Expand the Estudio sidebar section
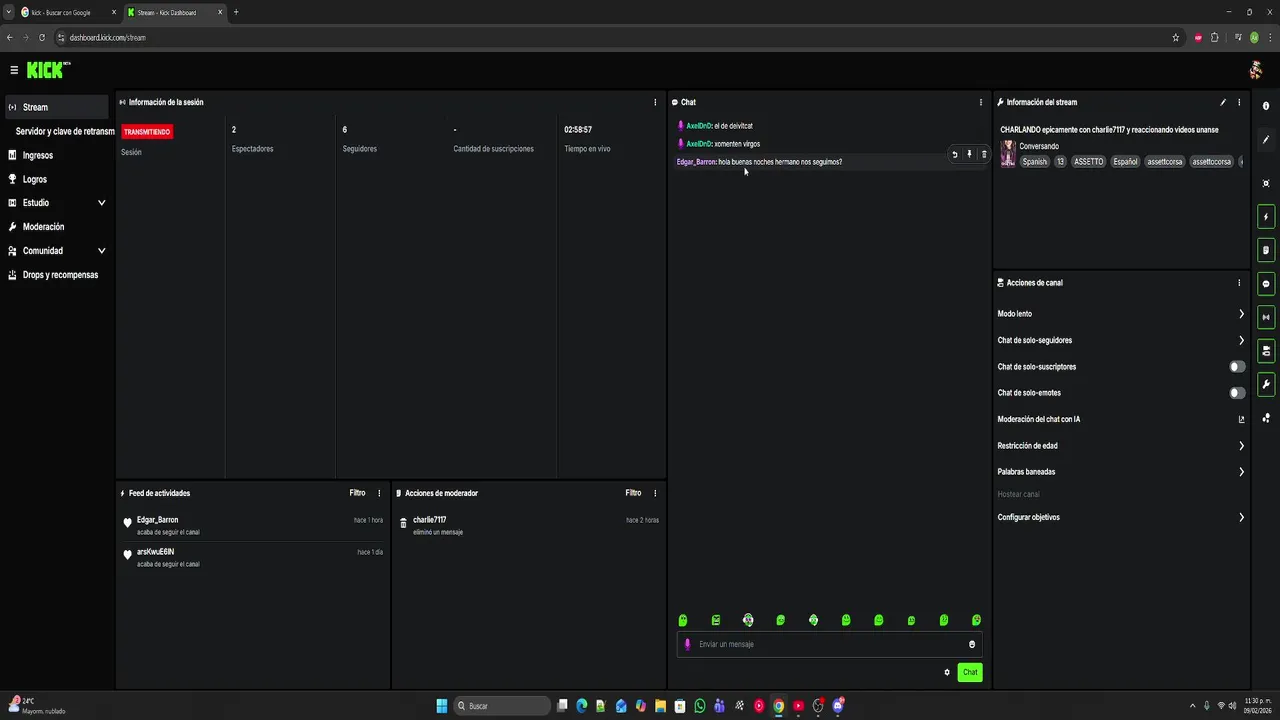The image size is (1280, 720). pyautogui.click(x=101, y=203)
